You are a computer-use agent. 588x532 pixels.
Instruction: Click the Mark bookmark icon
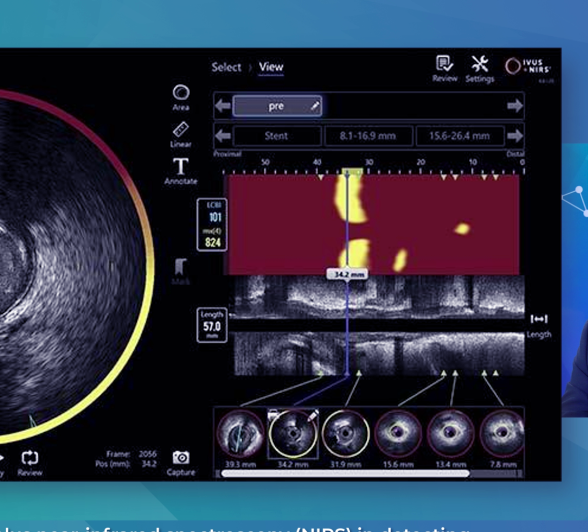(x=181, y=271)
